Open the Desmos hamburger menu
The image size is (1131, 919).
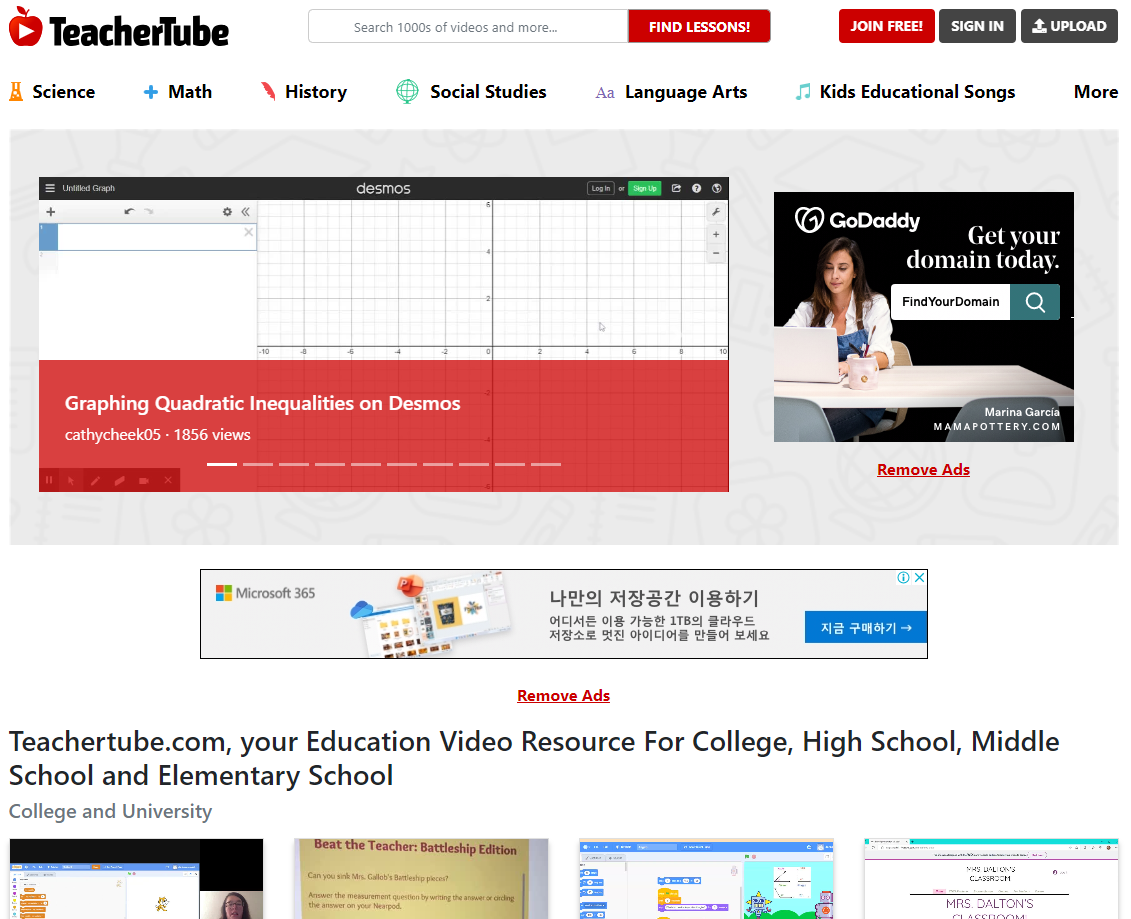pos(50,188)
